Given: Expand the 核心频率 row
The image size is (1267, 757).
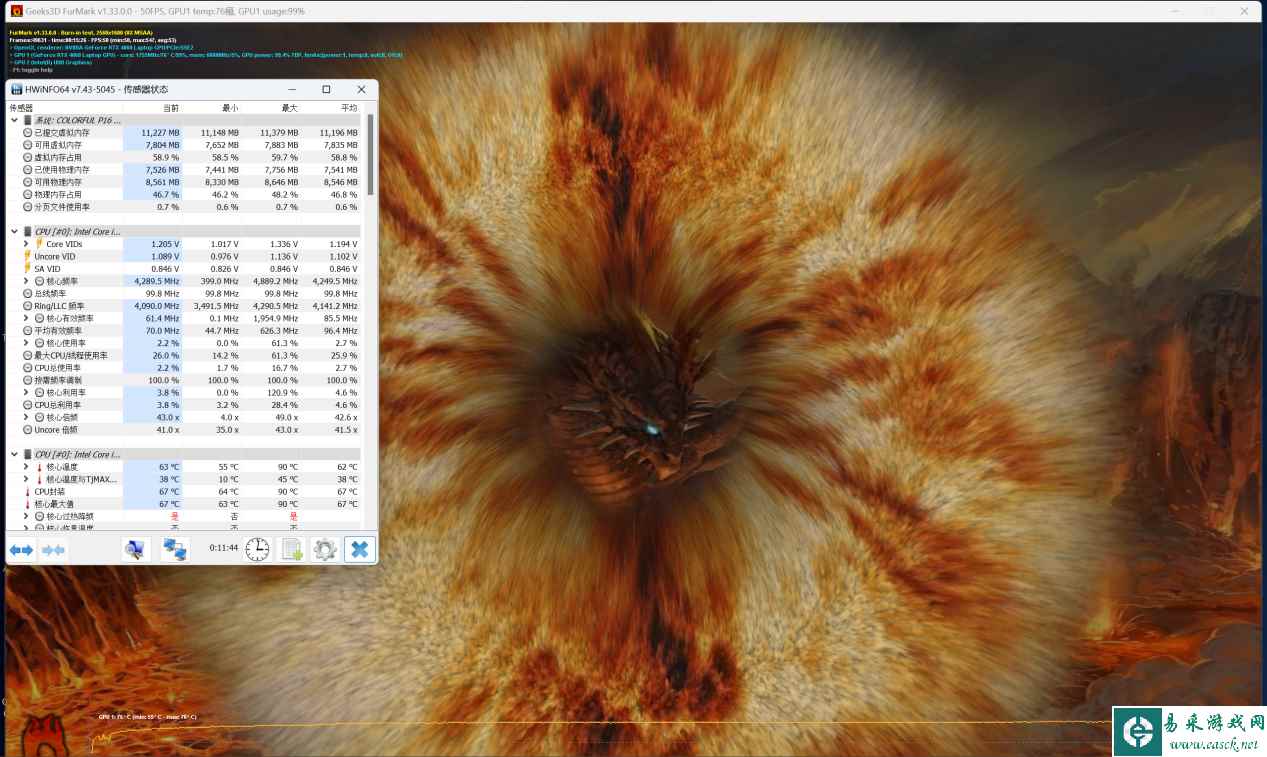Looking at the screenshot, I should (26, 281).
